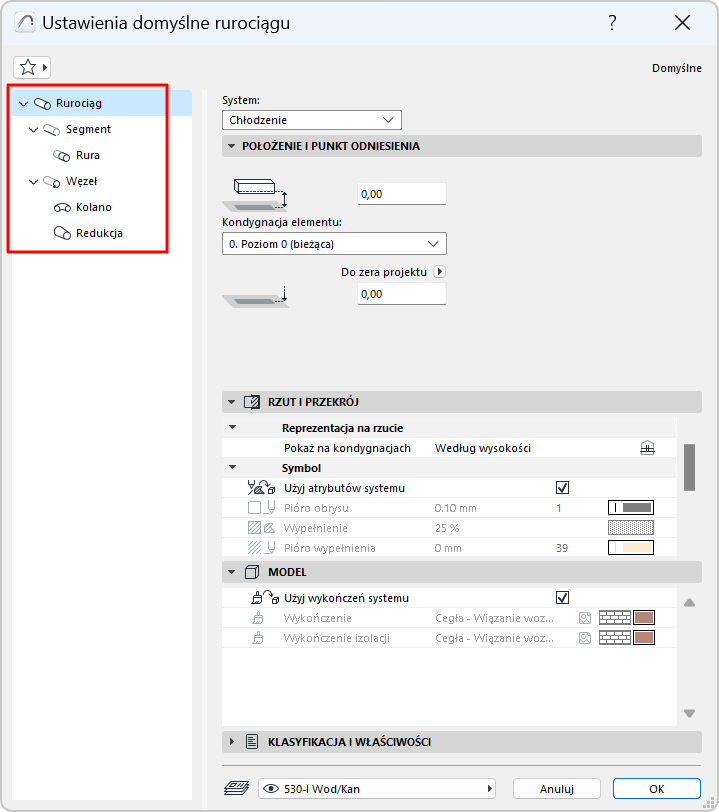Click the Do zera projektu elevation field

pos(401,294)
